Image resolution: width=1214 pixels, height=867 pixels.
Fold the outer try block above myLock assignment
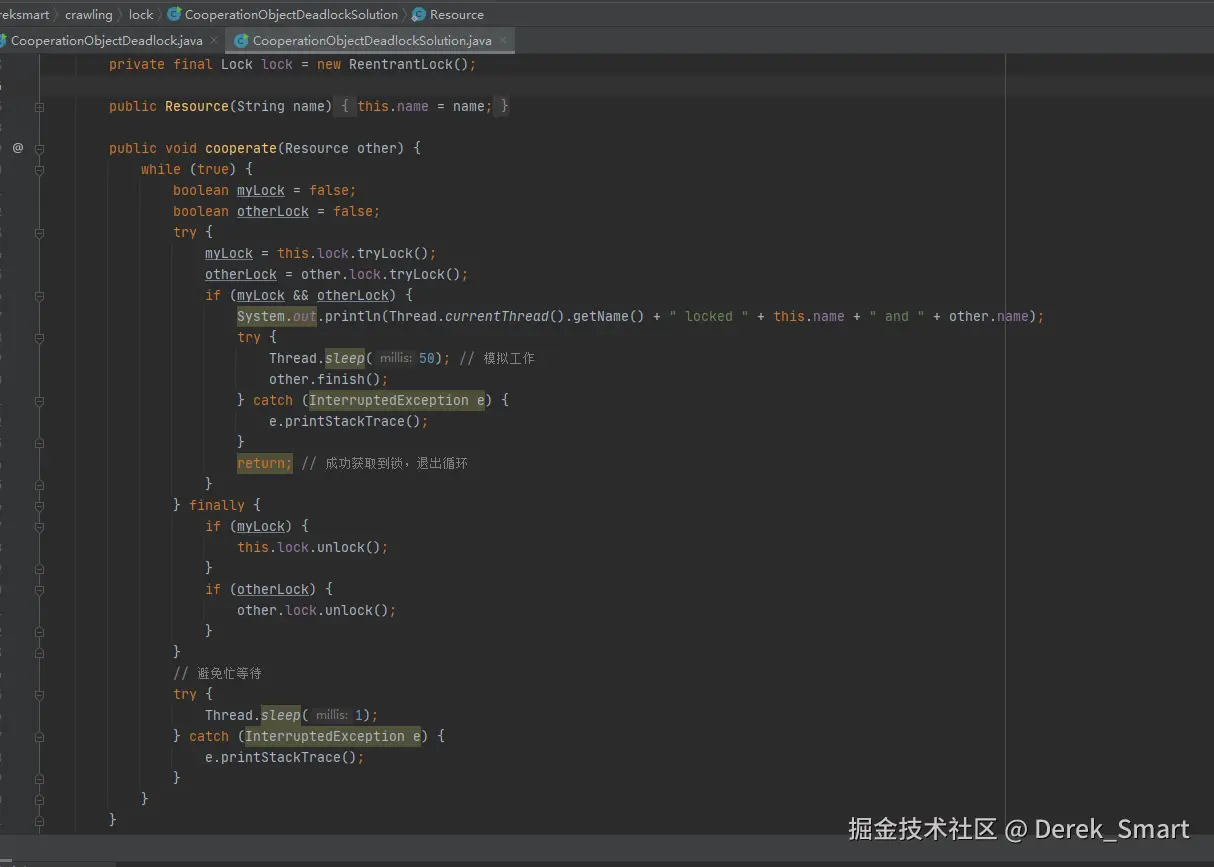tap(40, 232)
